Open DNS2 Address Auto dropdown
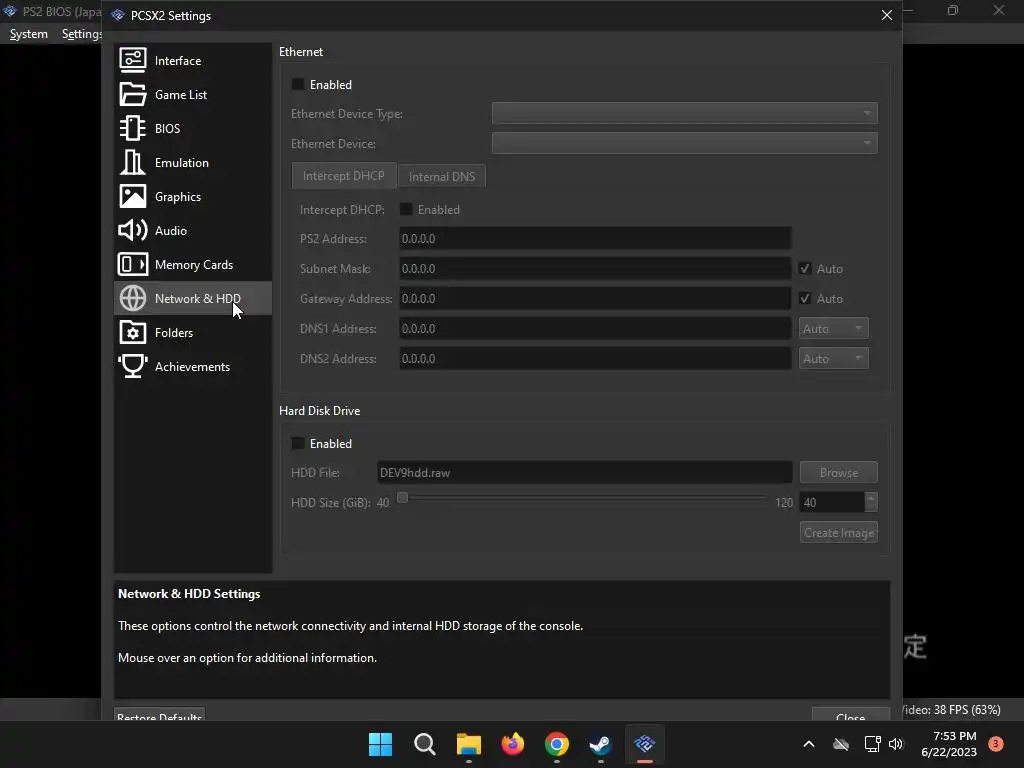The image size is (1024, 768). (833, 359)
